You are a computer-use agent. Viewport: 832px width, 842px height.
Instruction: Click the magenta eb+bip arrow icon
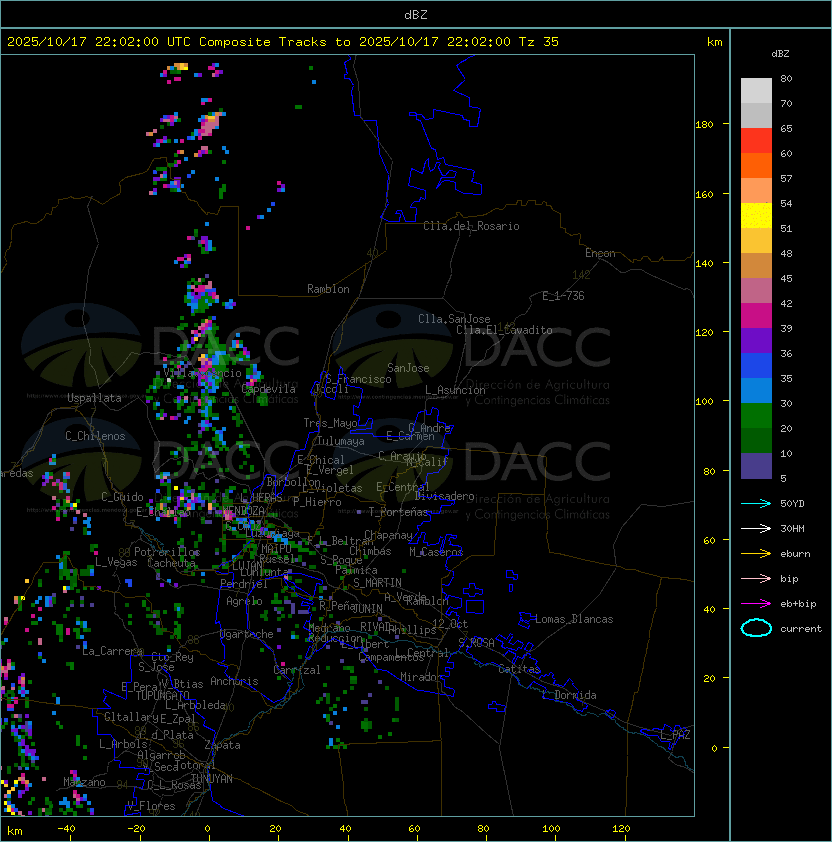click(756, 604)
